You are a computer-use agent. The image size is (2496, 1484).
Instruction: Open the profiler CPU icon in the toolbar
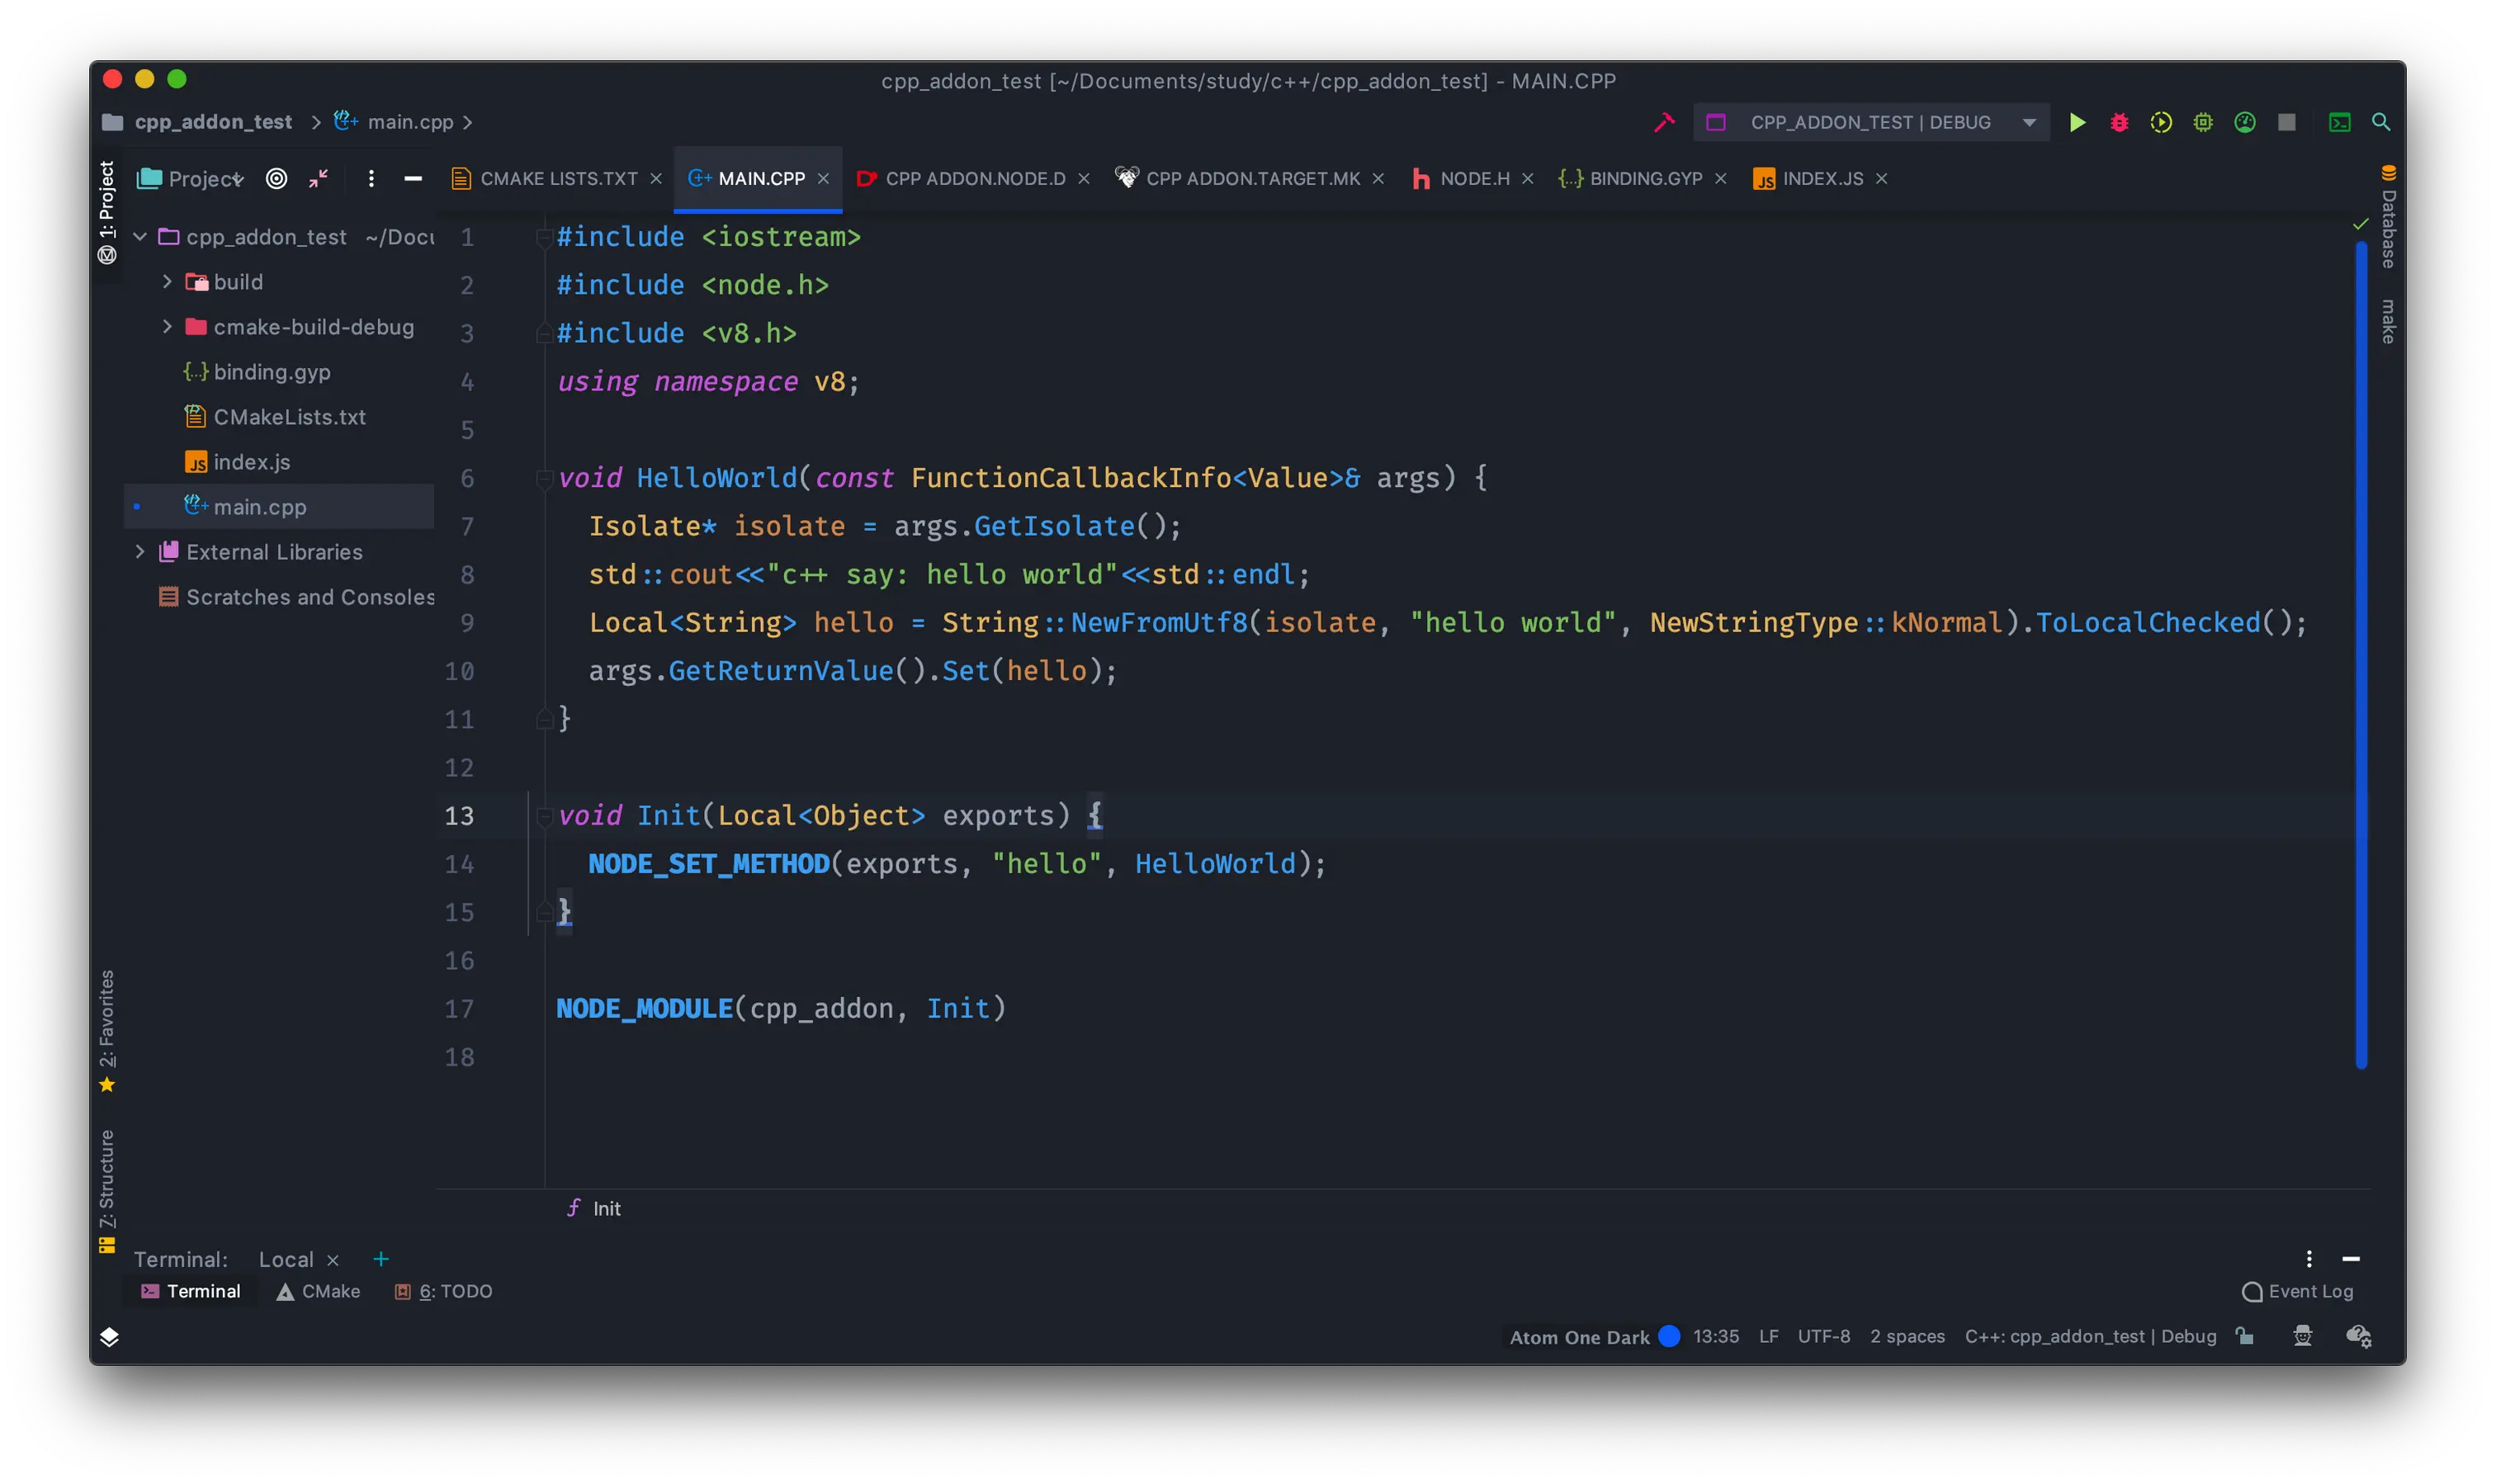(x=2203, y=122)
